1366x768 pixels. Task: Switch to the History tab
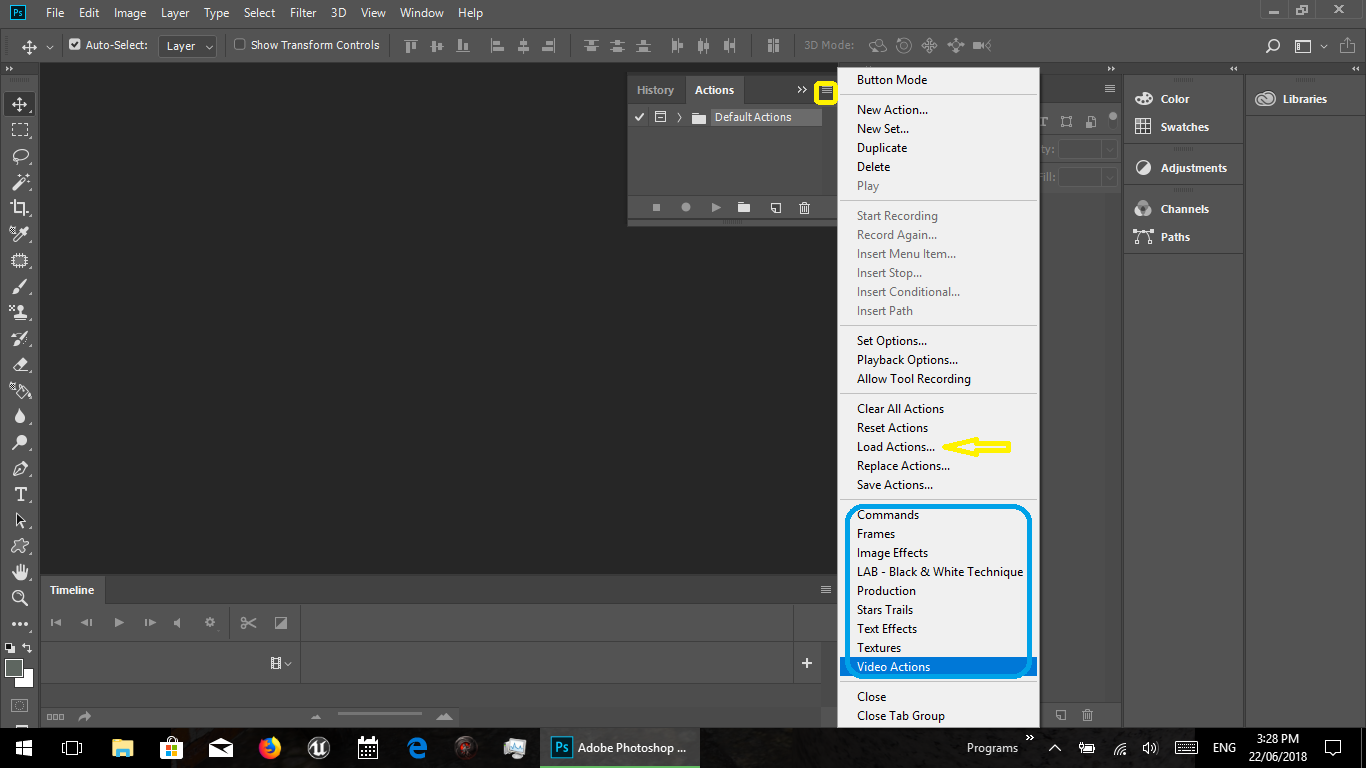(656, 89)
